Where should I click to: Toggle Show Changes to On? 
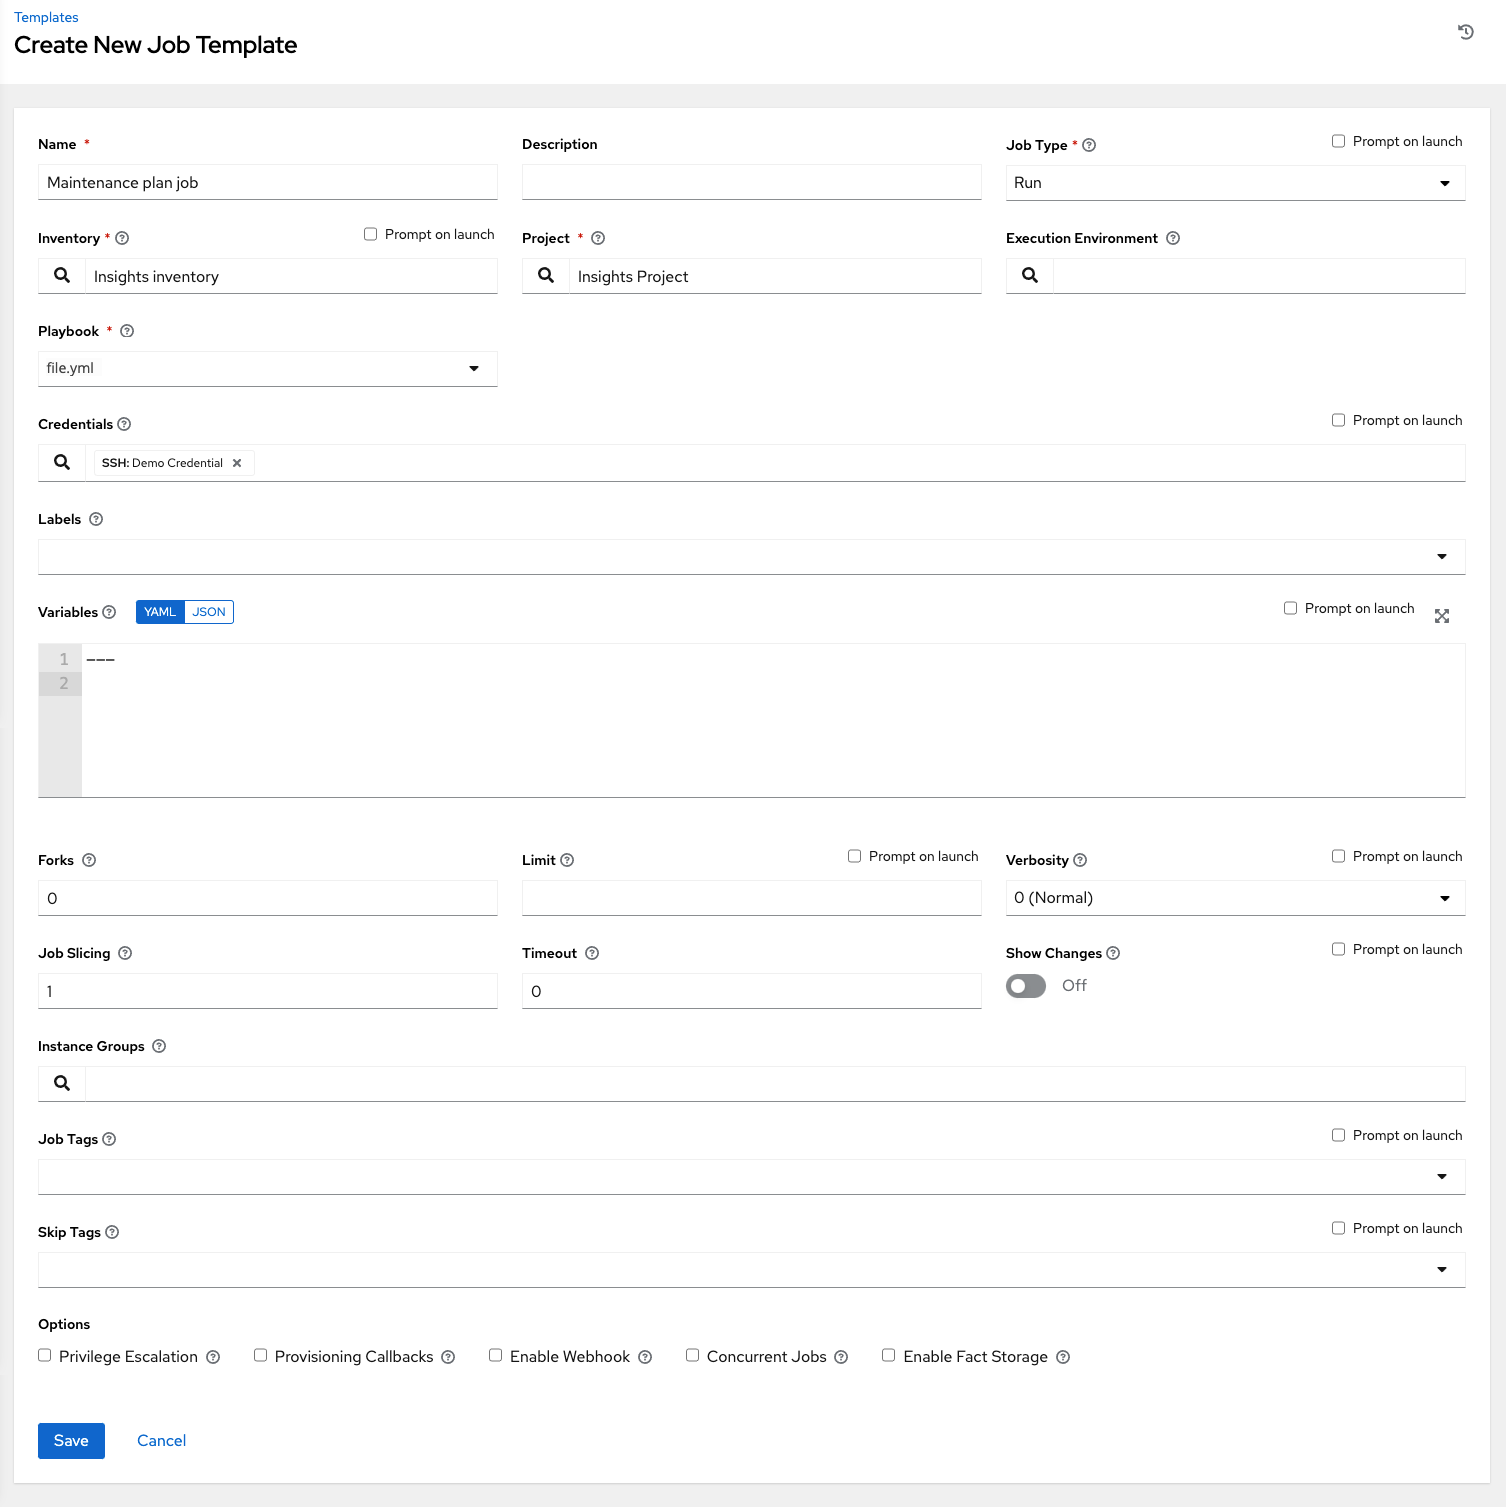(1025, 985)
